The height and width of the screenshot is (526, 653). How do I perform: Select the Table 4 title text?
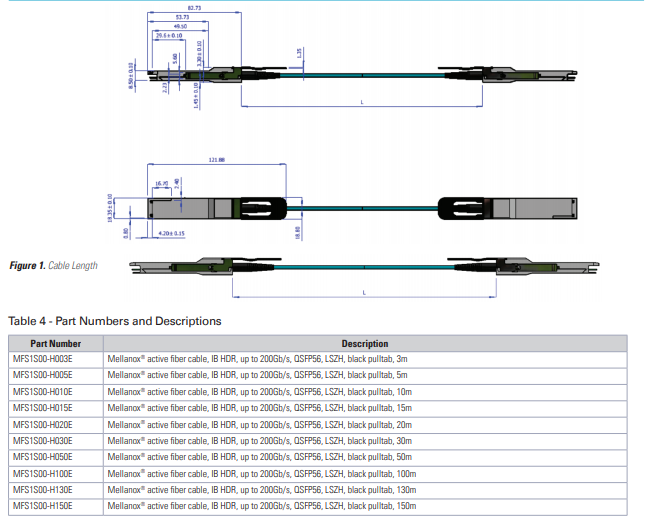tap(114, 321)
